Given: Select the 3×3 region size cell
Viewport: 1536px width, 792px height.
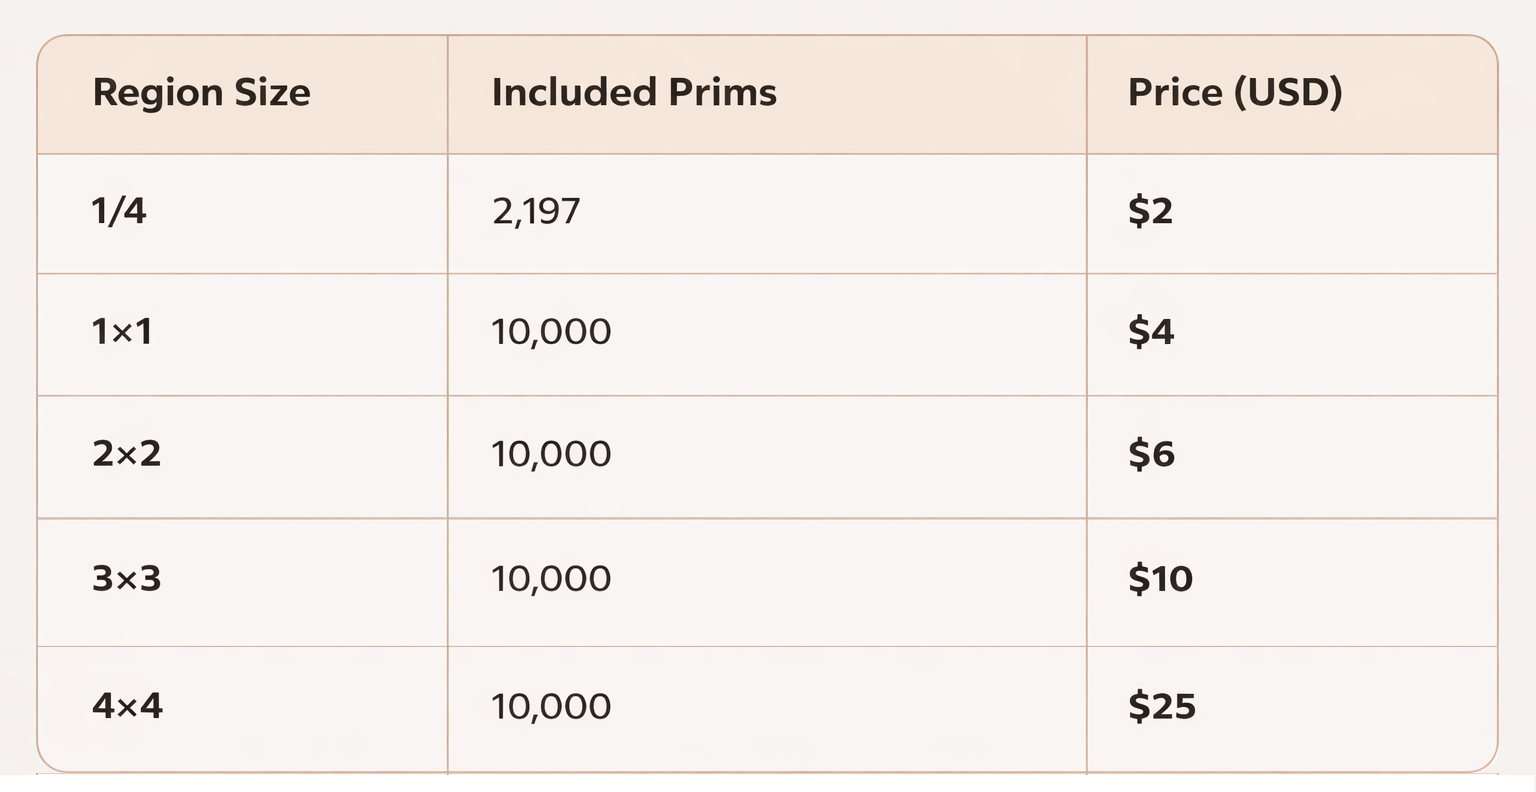Looking at the screenshot, I should [126, 579].
